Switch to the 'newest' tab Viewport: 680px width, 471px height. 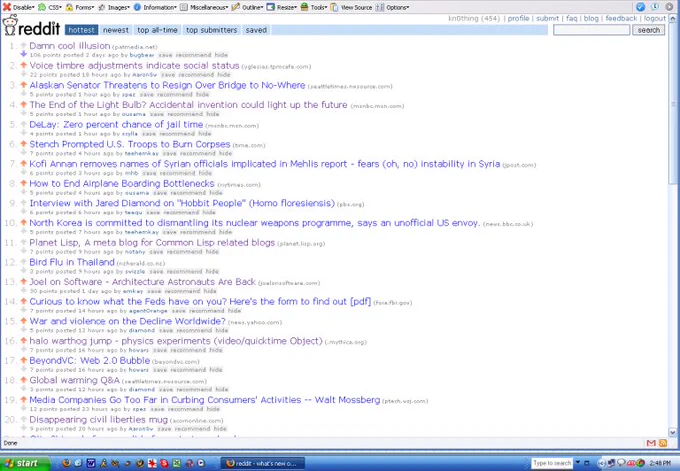[116, 30]
